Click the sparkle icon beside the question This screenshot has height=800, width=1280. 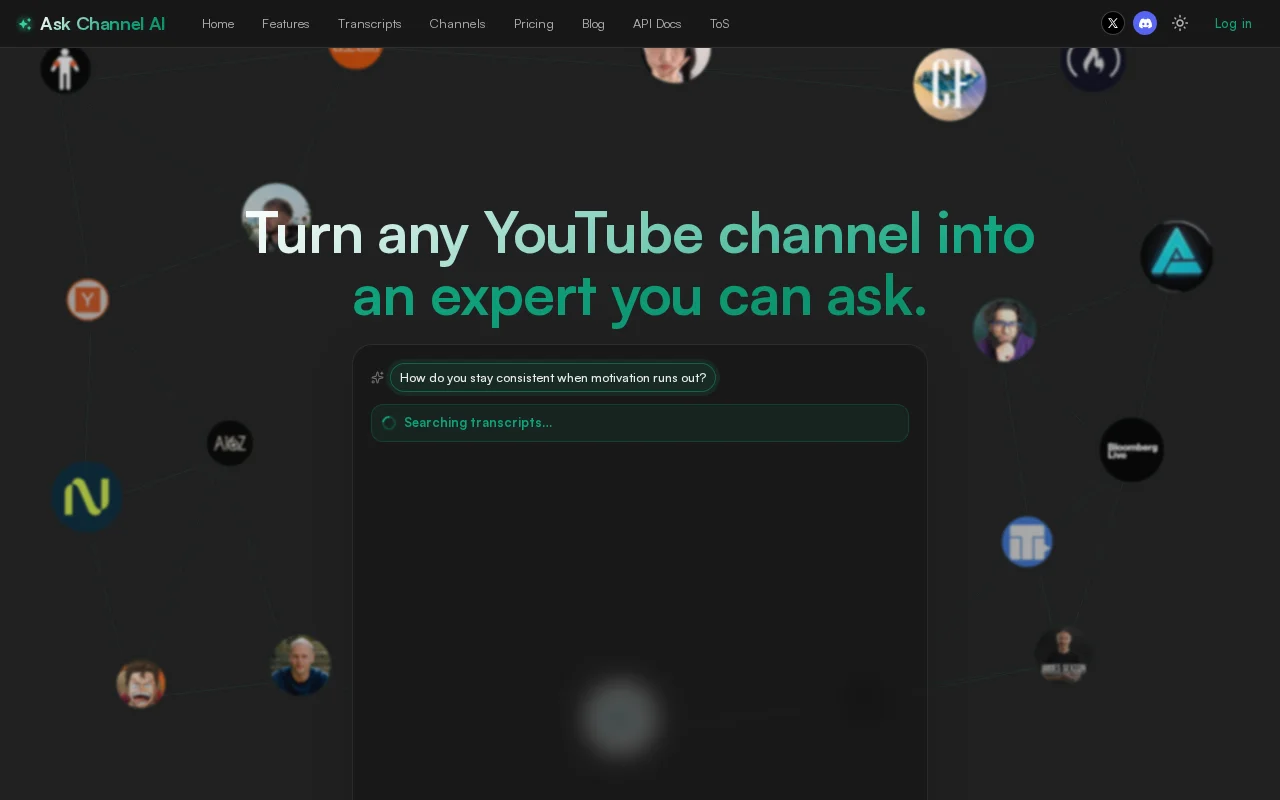click(377, 378)
